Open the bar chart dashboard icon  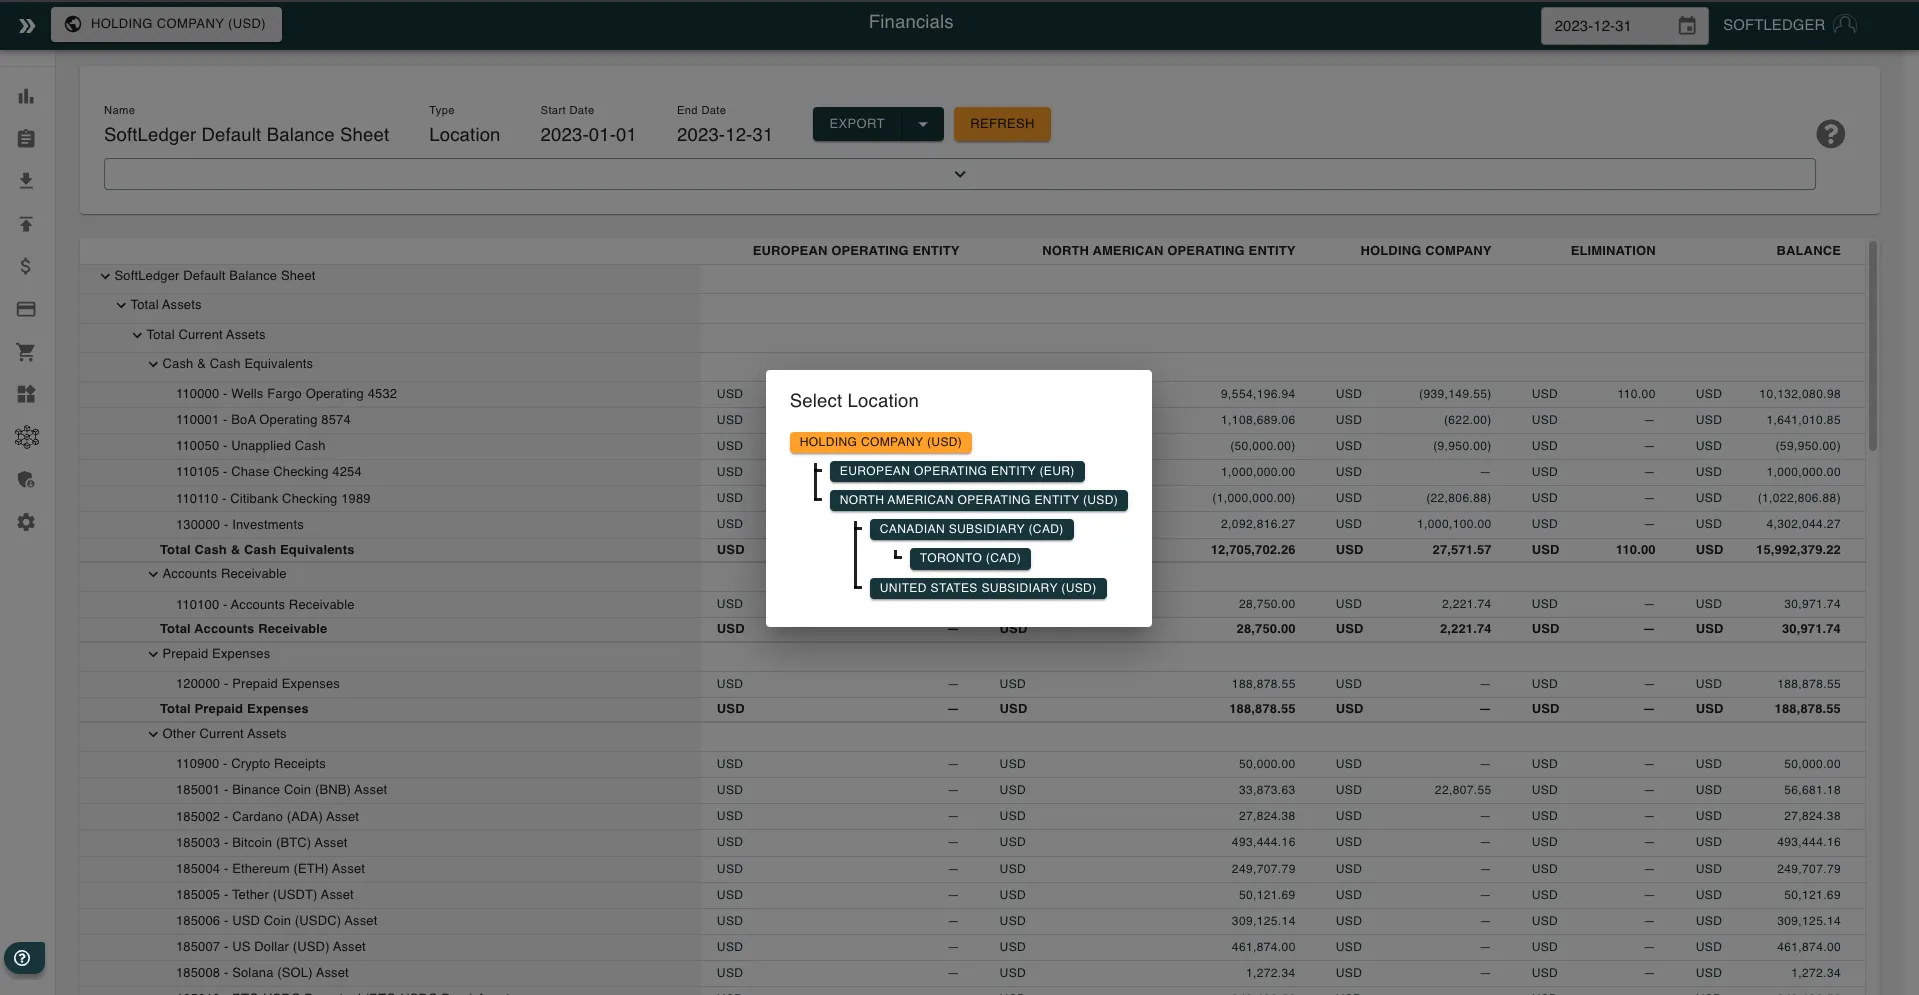tap(26, 97)
